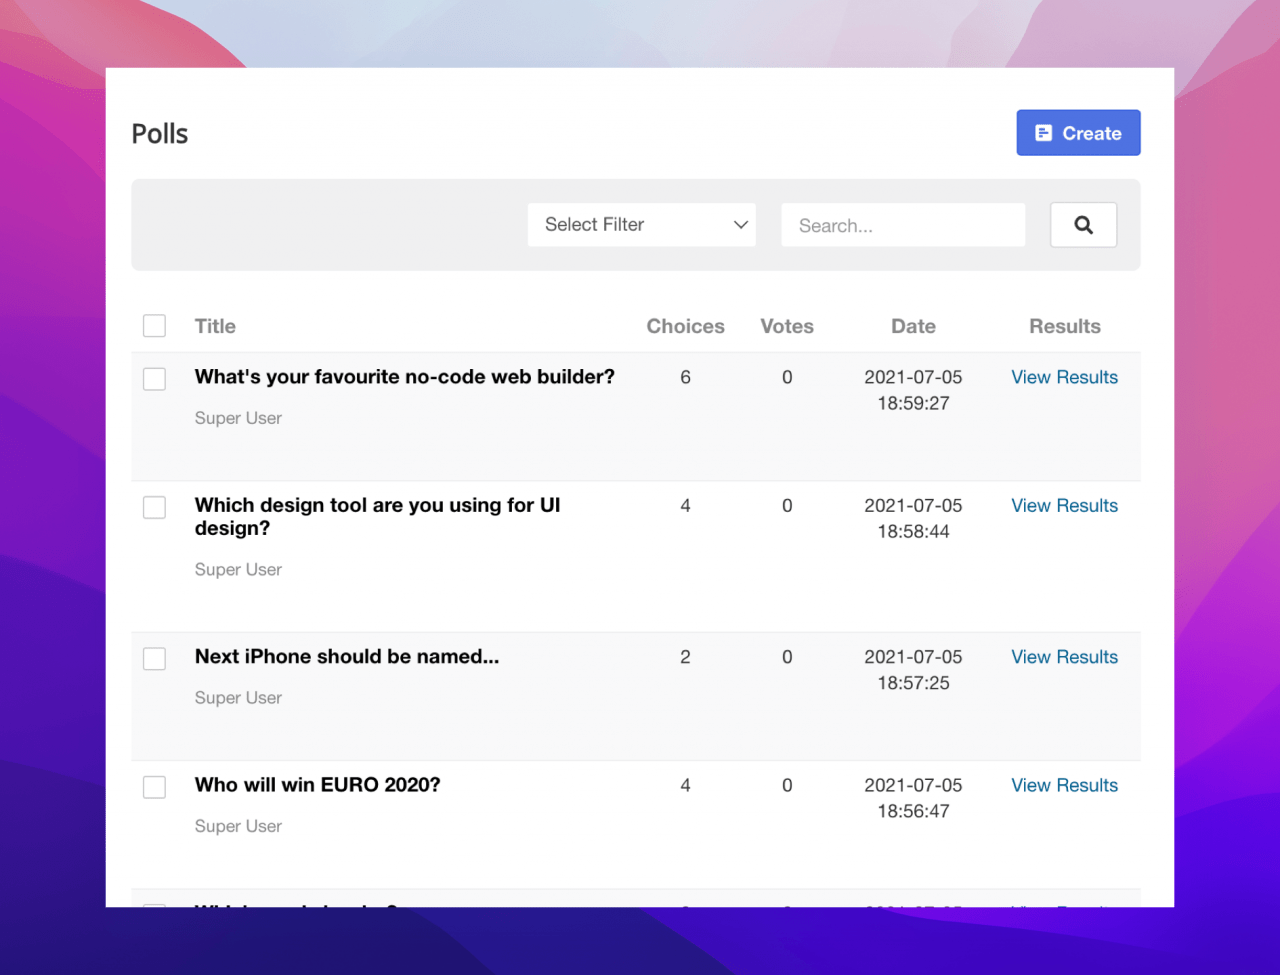The width and height of the screenshot is (1280, 975).
Task: View Results for UI design tool poll
Action: 1064,506
